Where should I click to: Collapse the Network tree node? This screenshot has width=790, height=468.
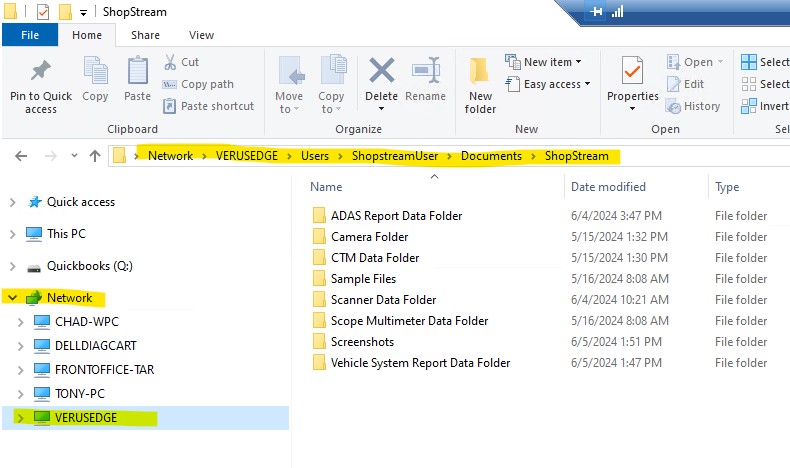12,298
